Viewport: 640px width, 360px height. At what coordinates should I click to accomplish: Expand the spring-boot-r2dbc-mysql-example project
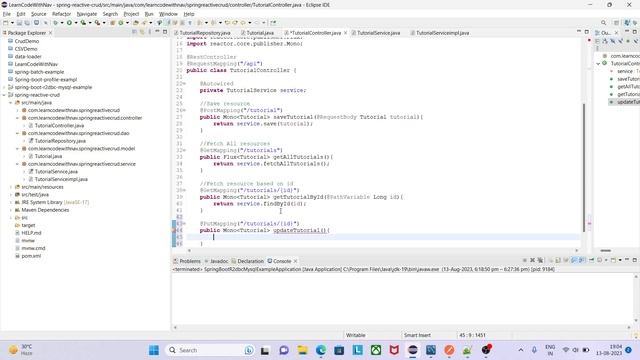pyautogui.click(x=4, y=87)
